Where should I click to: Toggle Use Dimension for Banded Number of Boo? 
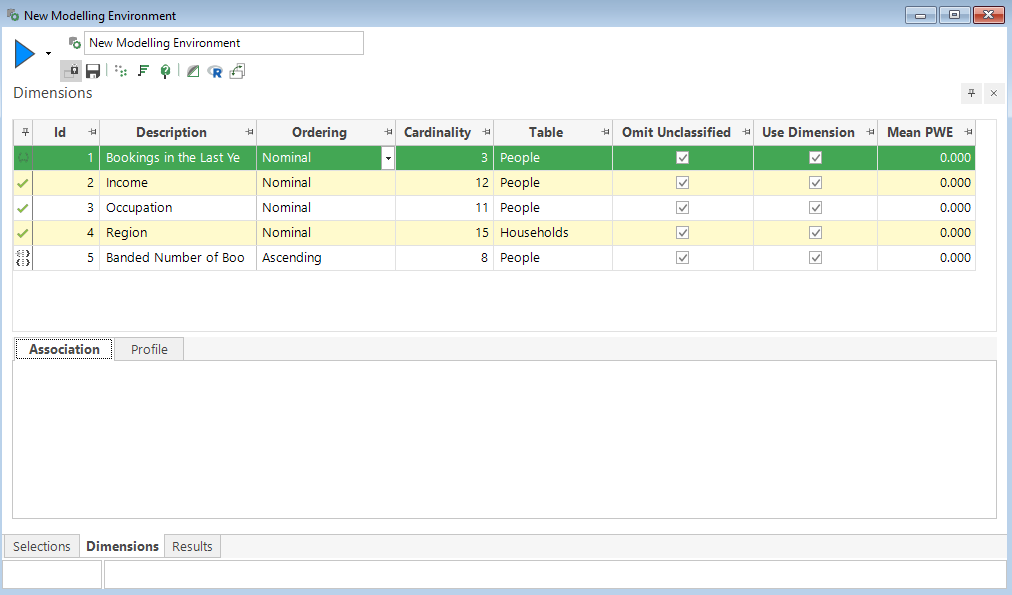click(x=816, y=257)
